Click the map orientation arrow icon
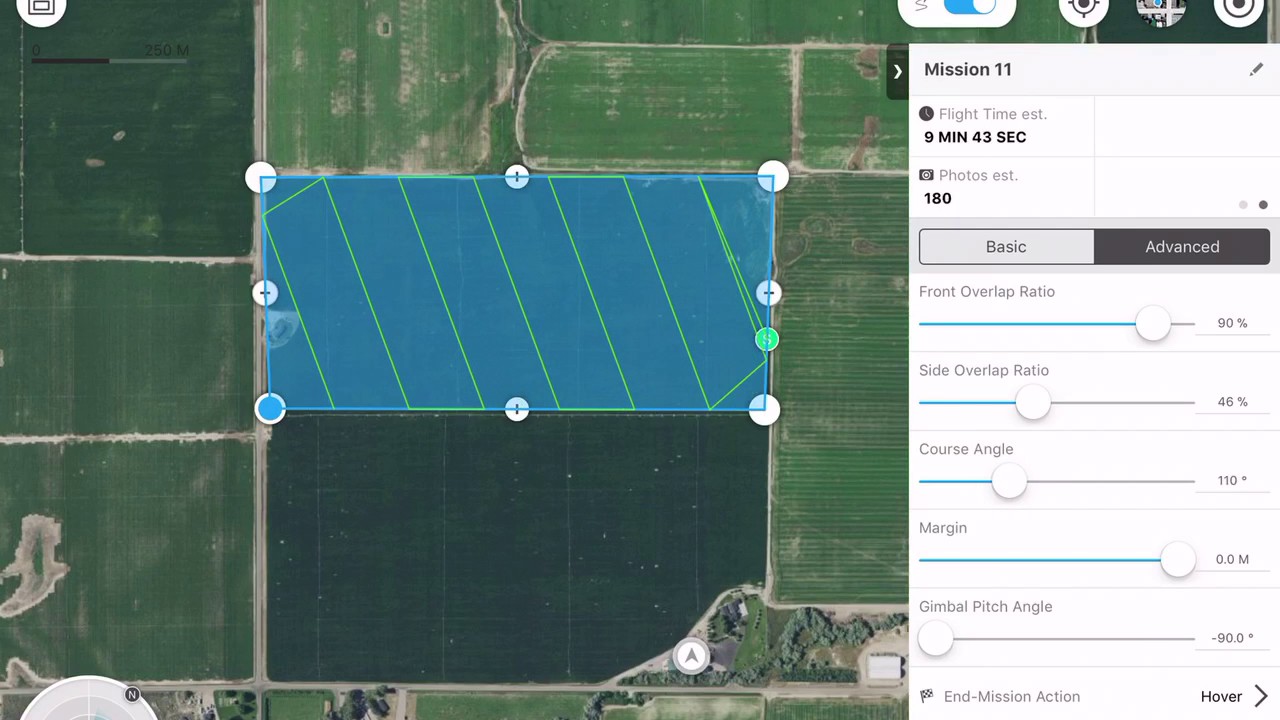 pyautogui.click(x=691, y=656)
